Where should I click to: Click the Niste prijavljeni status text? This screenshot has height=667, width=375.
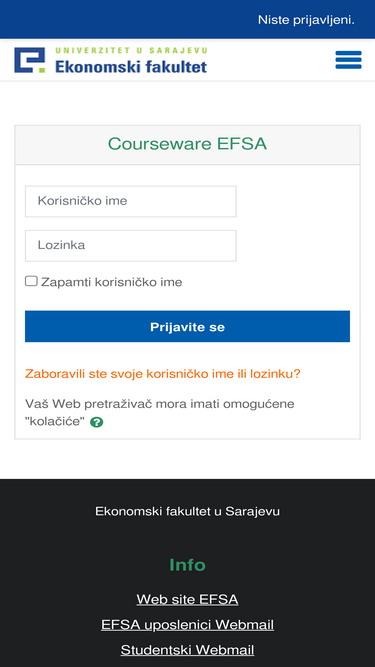[x=306, y=20]
